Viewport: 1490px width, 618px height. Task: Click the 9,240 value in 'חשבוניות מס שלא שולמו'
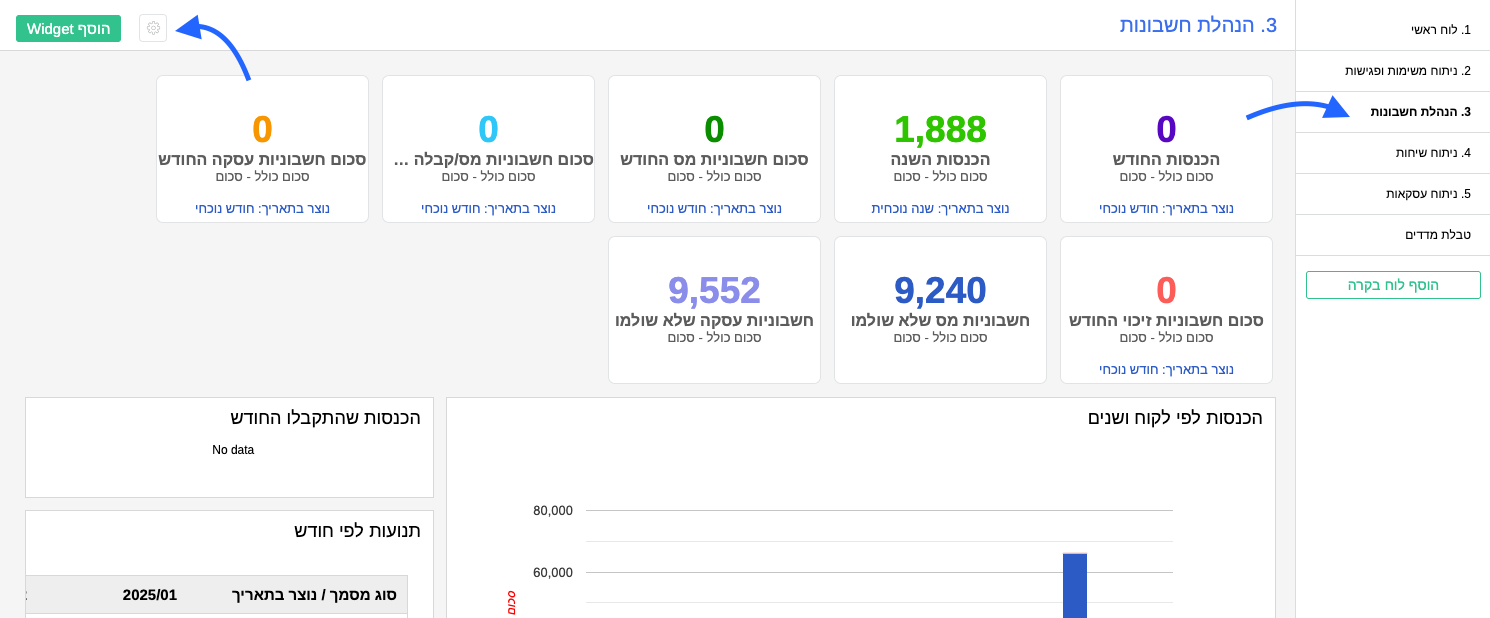pyautogui.click(x=940, y=290)
